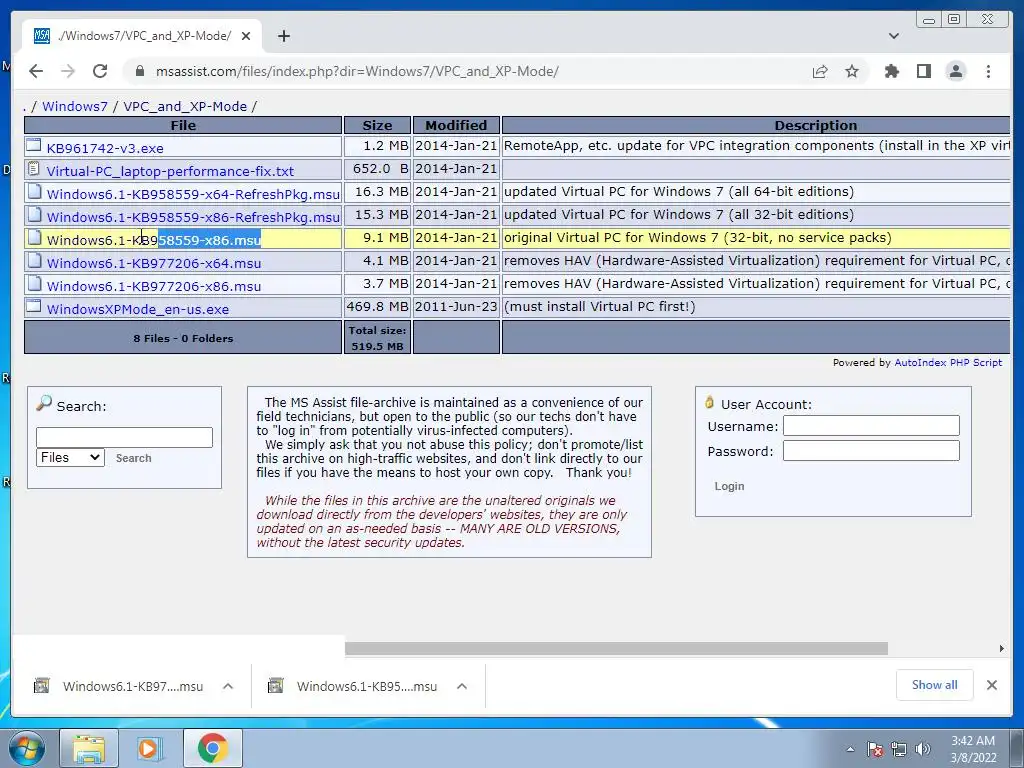Switch to Chrome in the taskbar
This screenshot has width=1024, height=768.
click(212, 748)
